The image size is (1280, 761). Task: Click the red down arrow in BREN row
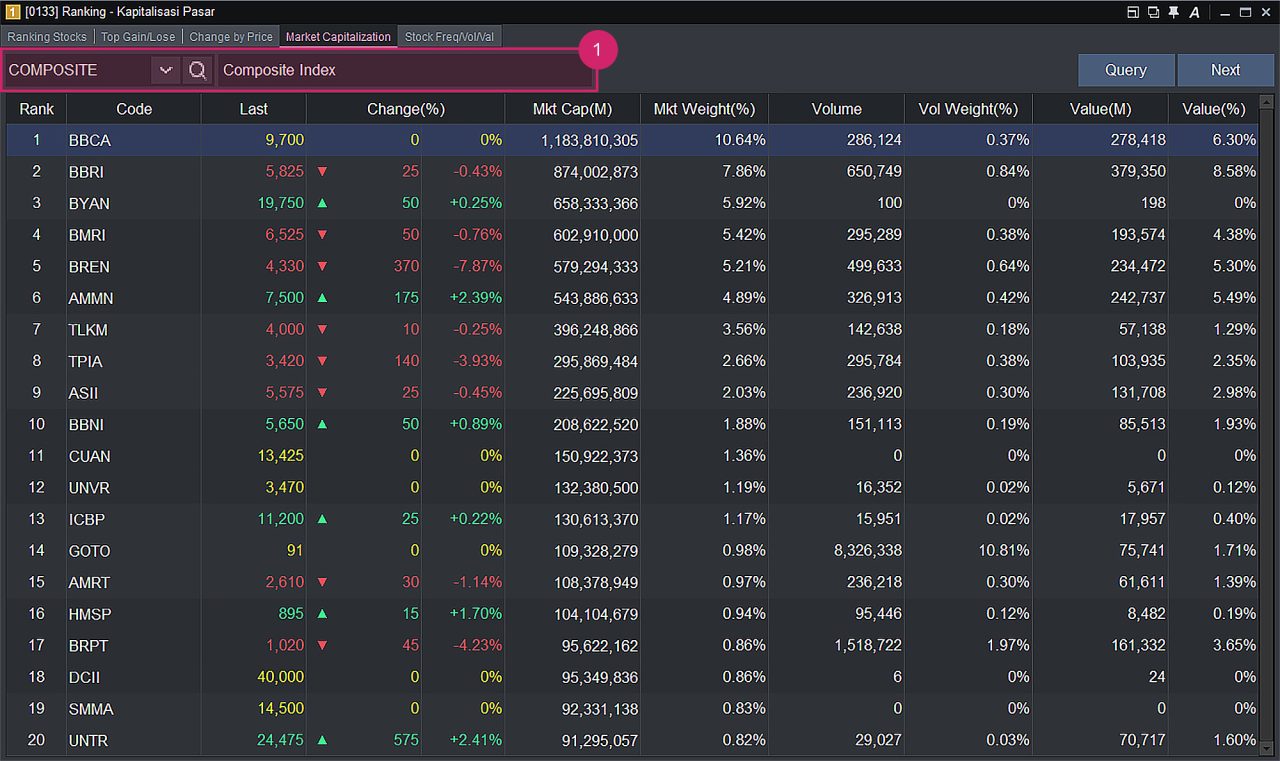click(322, 267)
